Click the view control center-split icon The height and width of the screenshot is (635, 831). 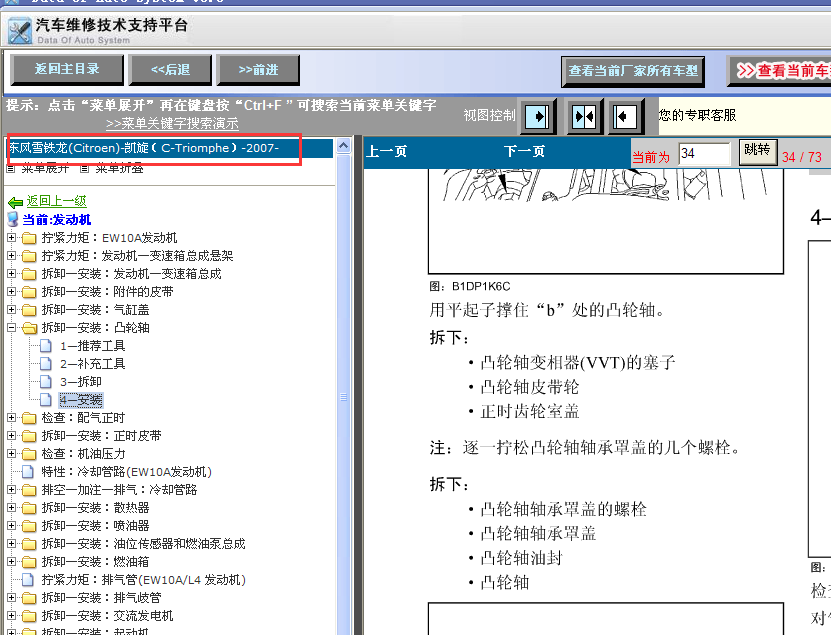click(x=583, y=117)
